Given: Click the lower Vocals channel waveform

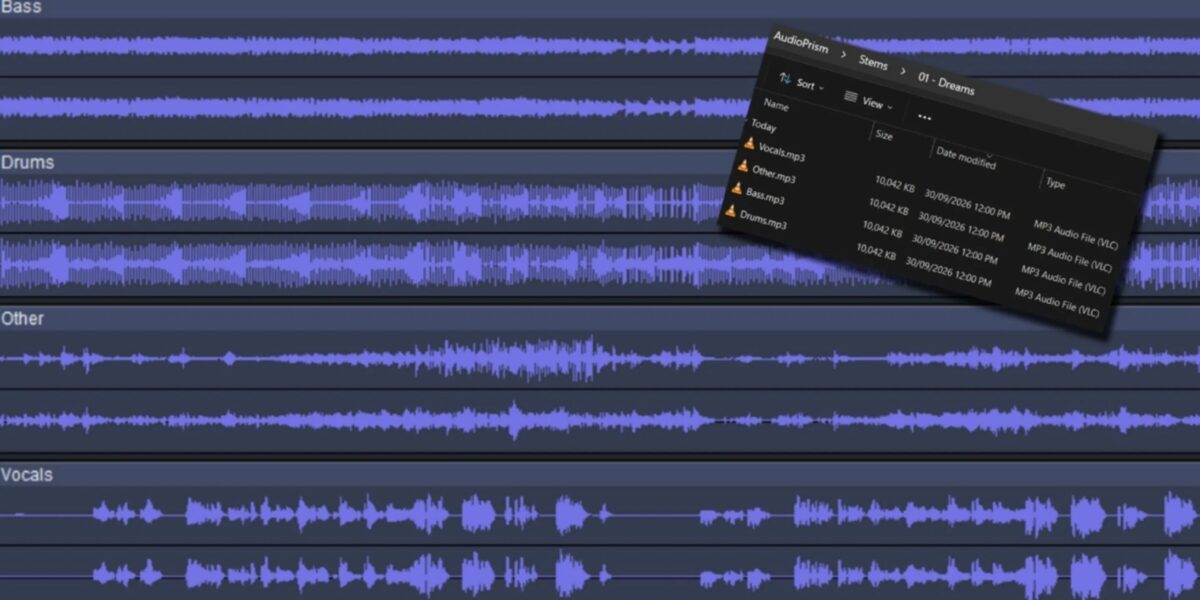Looking at the screenshot, I should point(600,574).
